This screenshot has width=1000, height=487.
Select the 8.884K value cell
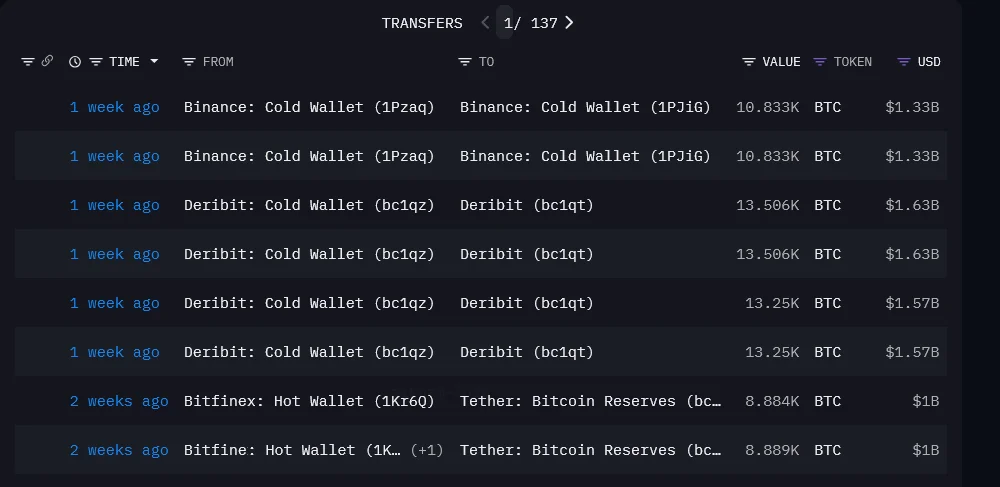coord(771,401)
